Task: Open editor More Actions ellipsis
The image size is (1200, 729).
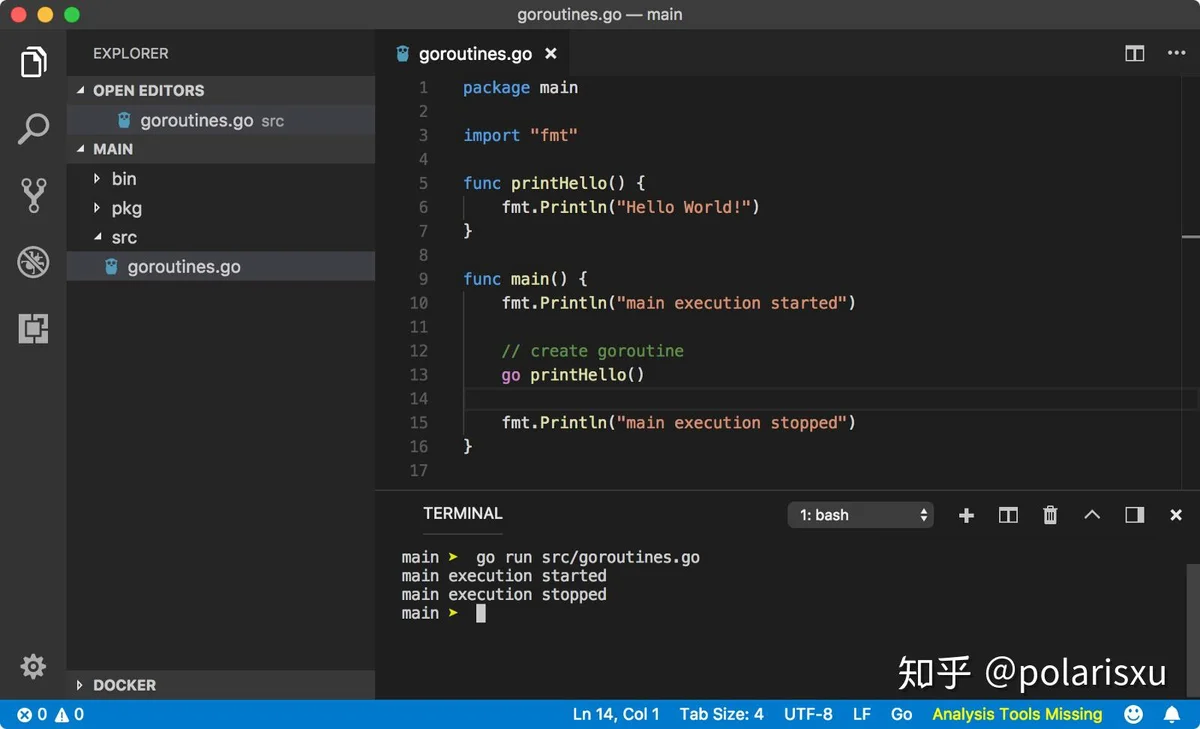Action: click(x=1176, y=54)
